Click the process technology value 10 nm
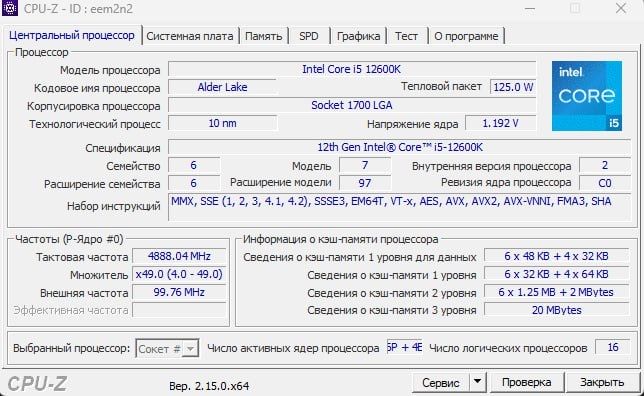This screenshot has height=396, width=644. pyautogui.click(x=222, y=123)
